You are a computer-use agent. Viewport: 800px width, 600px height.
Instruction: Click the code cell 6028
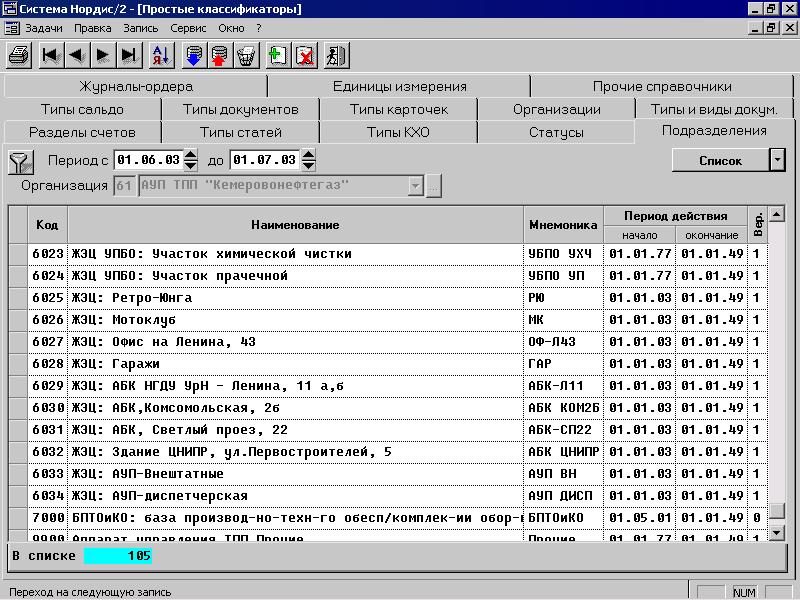[x=48, y=364]
